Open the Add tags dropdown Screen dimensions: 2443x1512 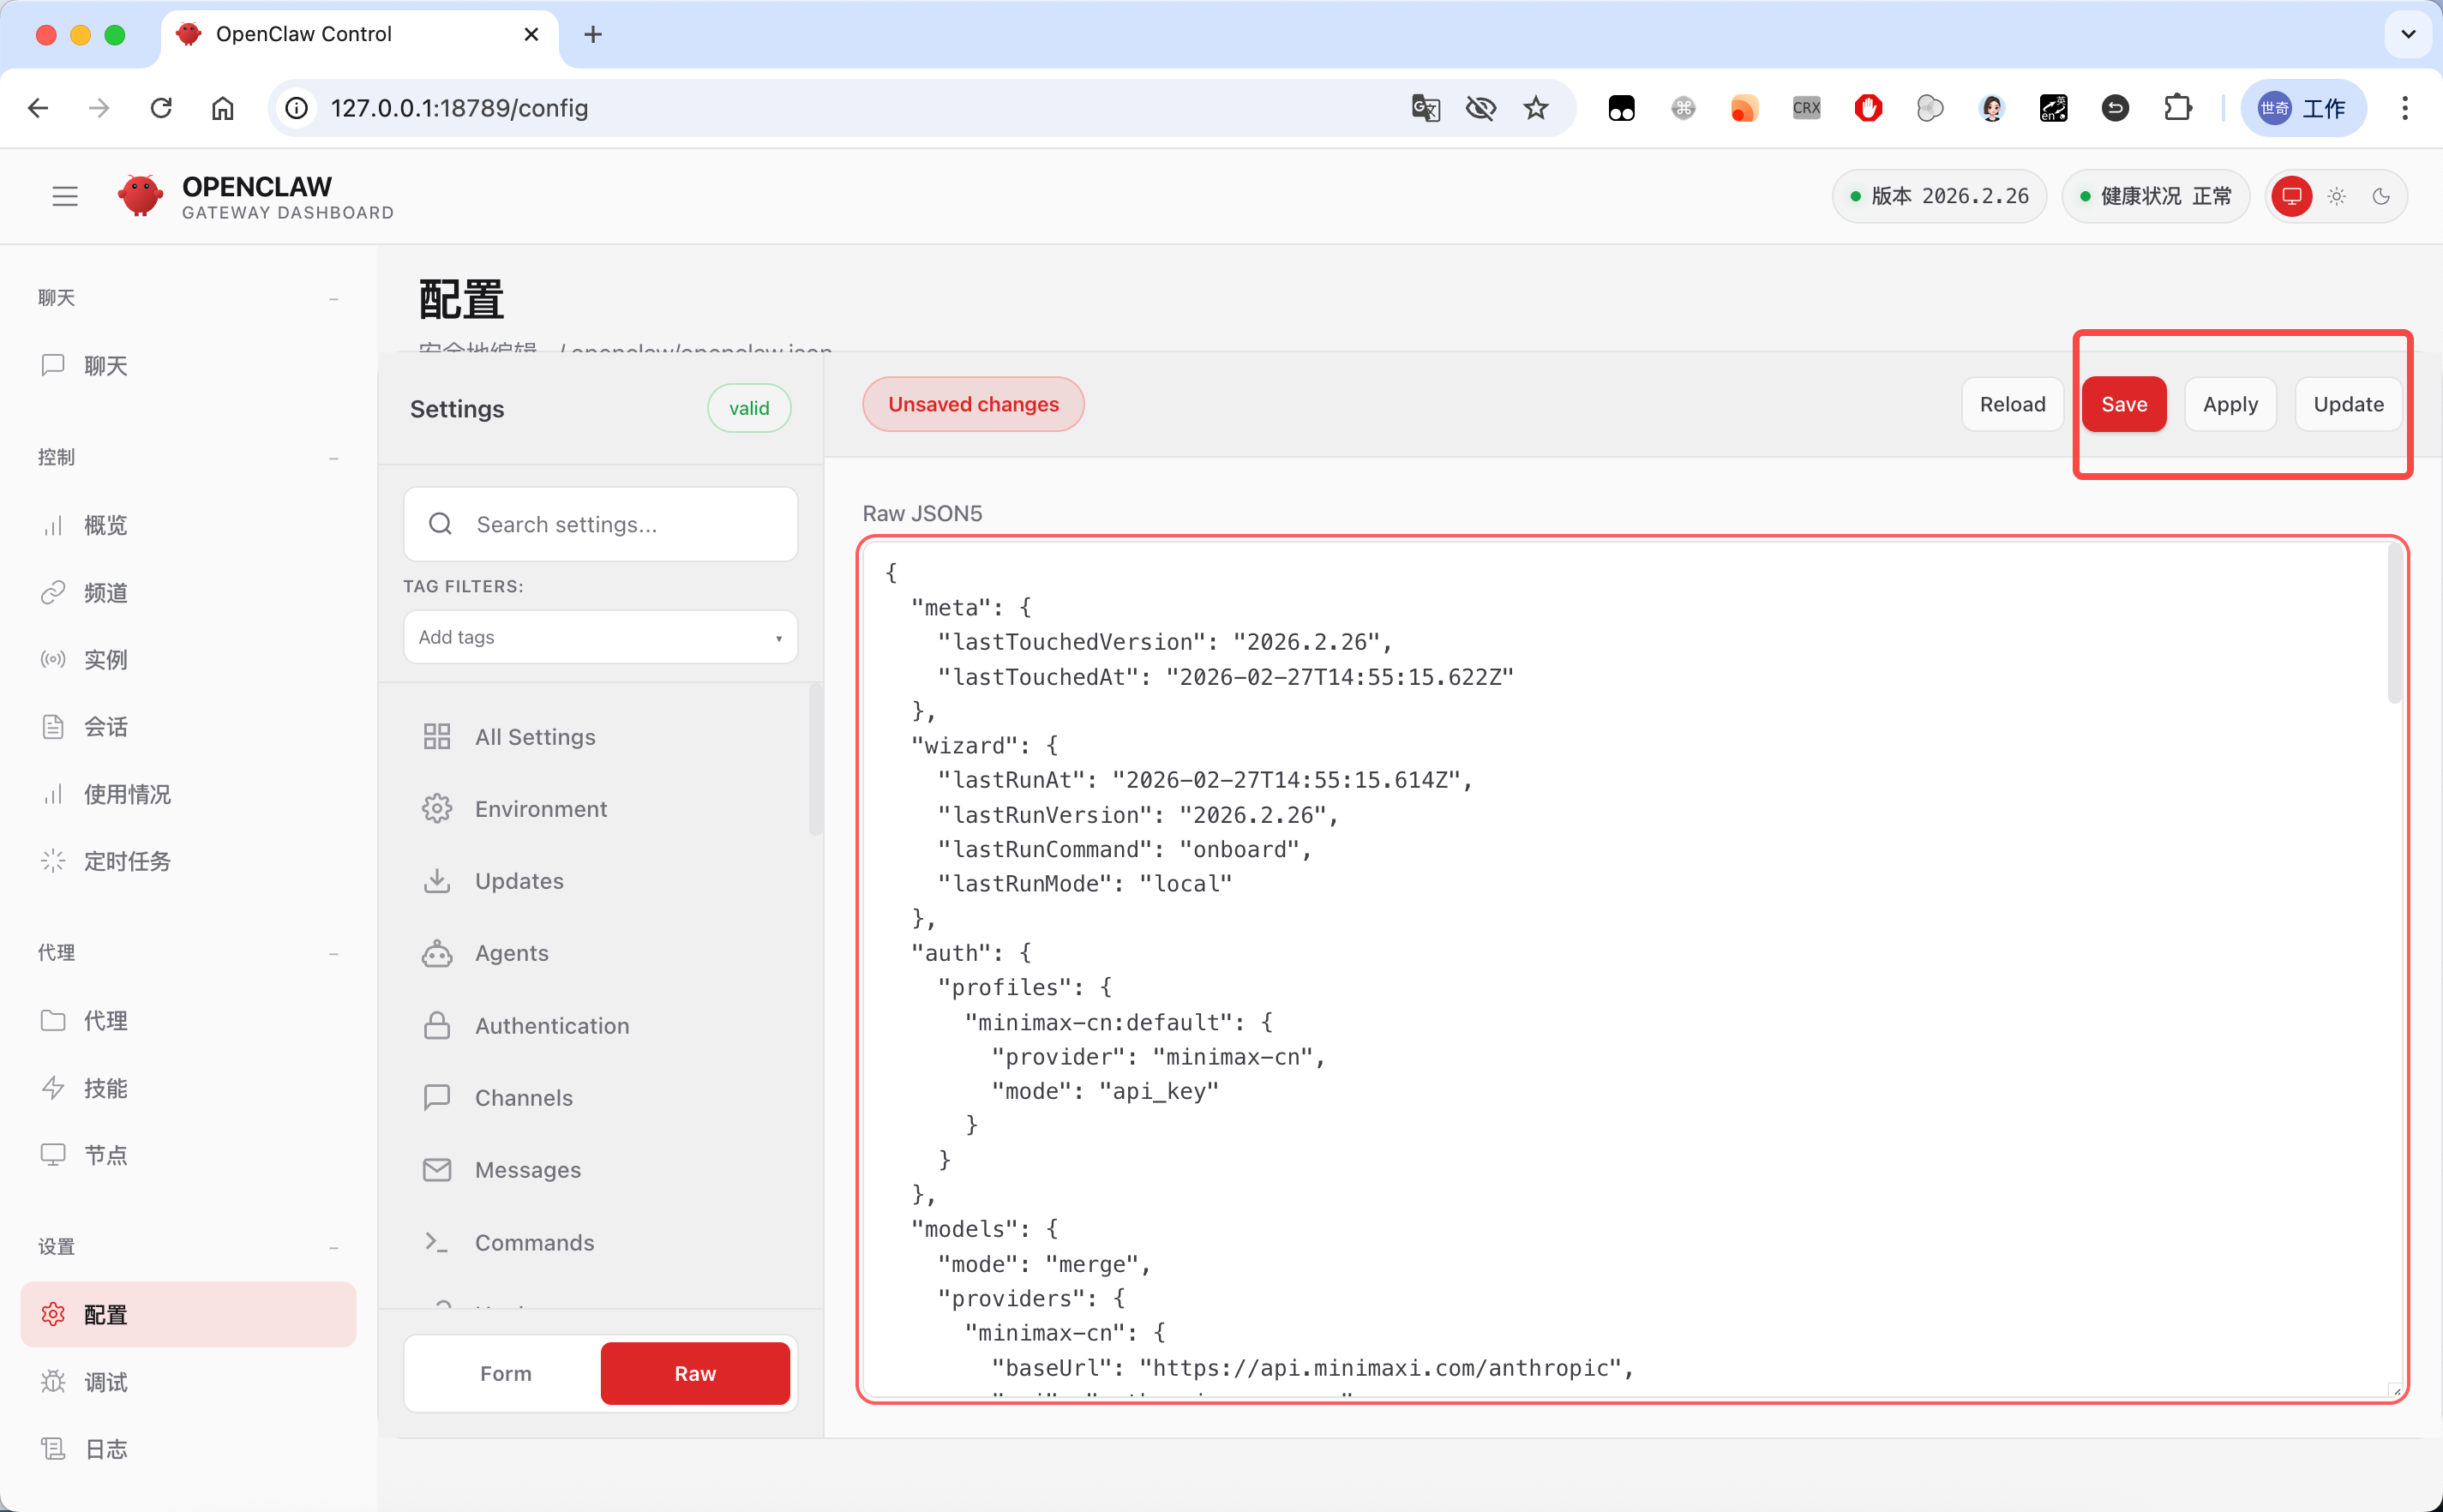pyautogui.click(x=600, y=637)
